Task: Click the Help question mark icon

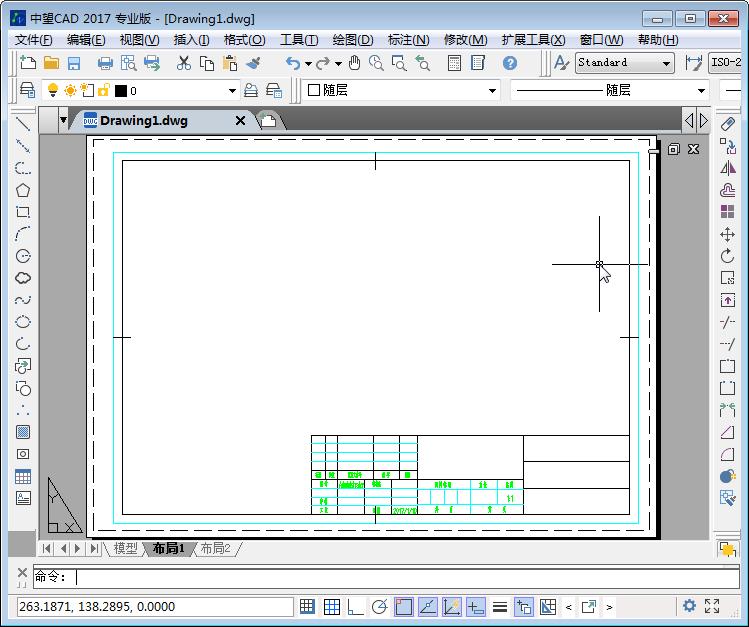Action: pos(510,63)
